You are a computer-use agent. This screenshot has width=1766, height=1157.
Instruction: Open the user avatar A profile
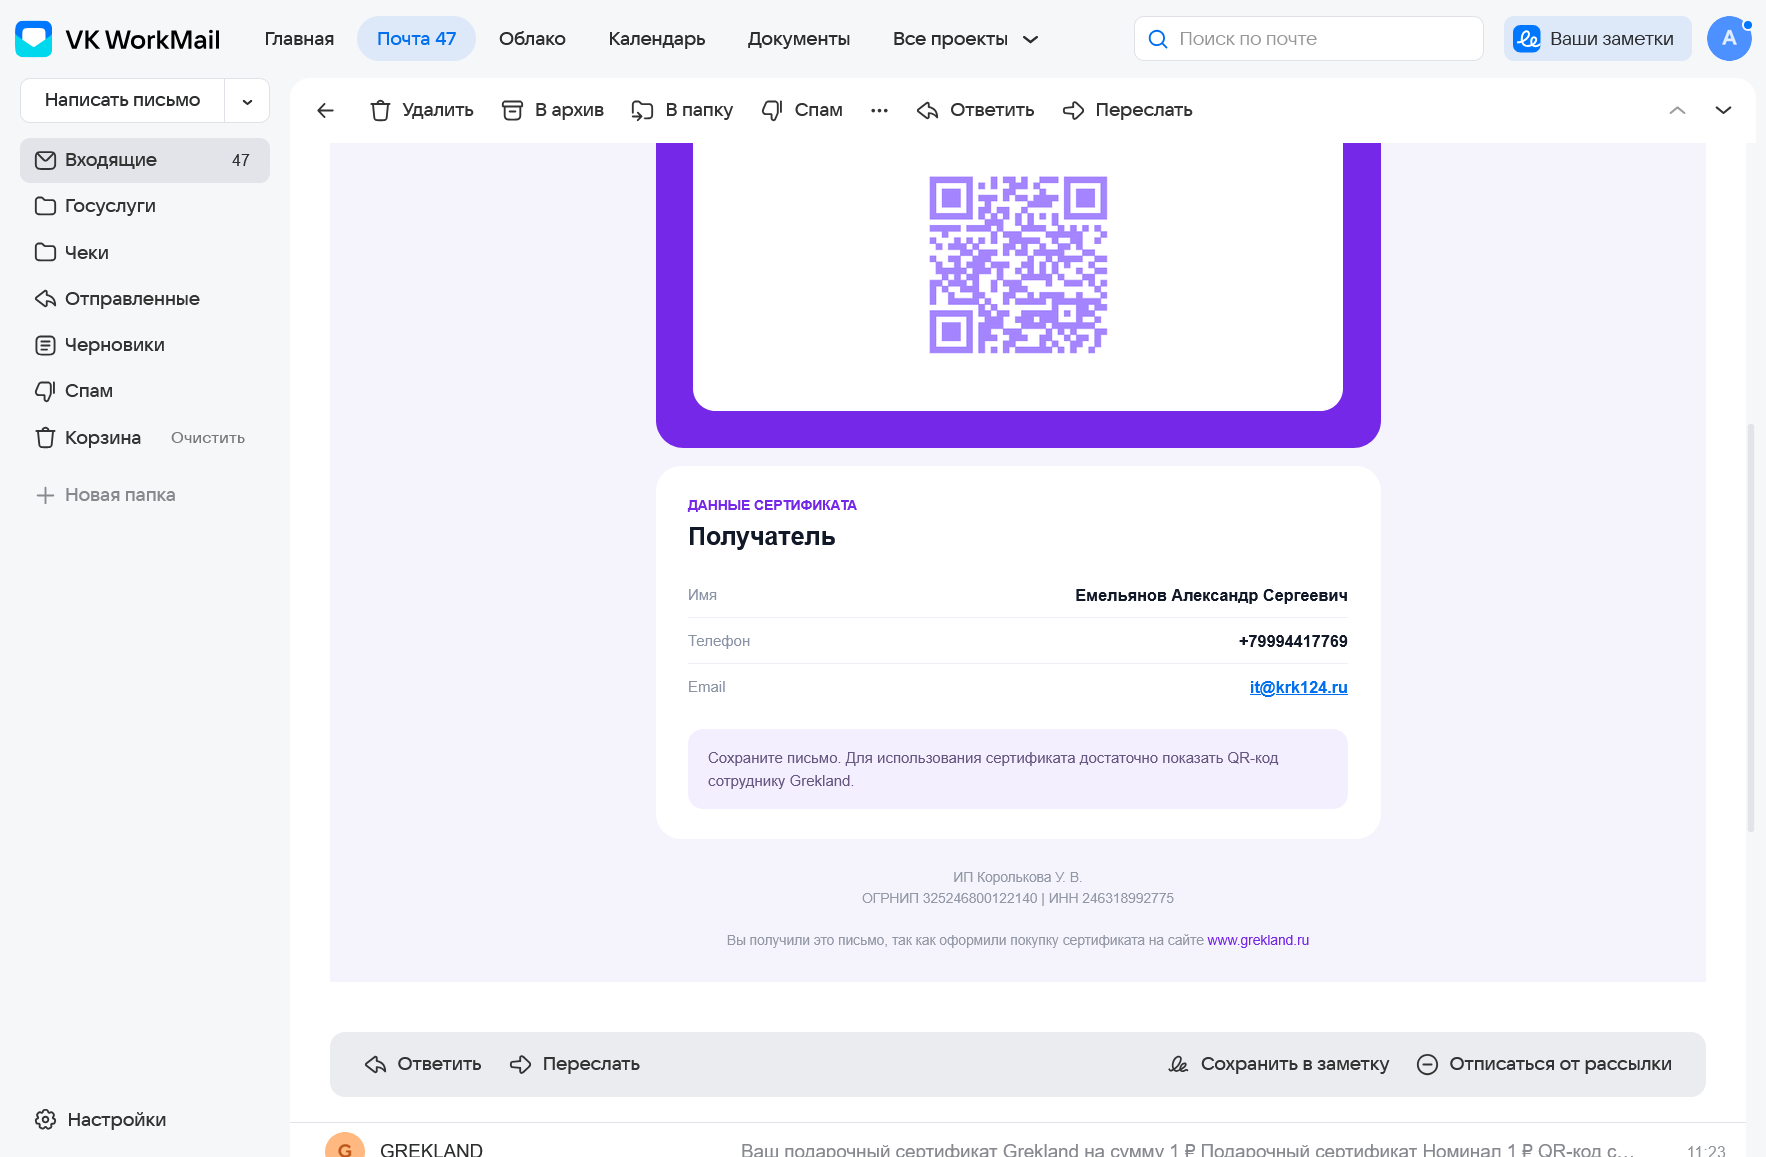1729,39
